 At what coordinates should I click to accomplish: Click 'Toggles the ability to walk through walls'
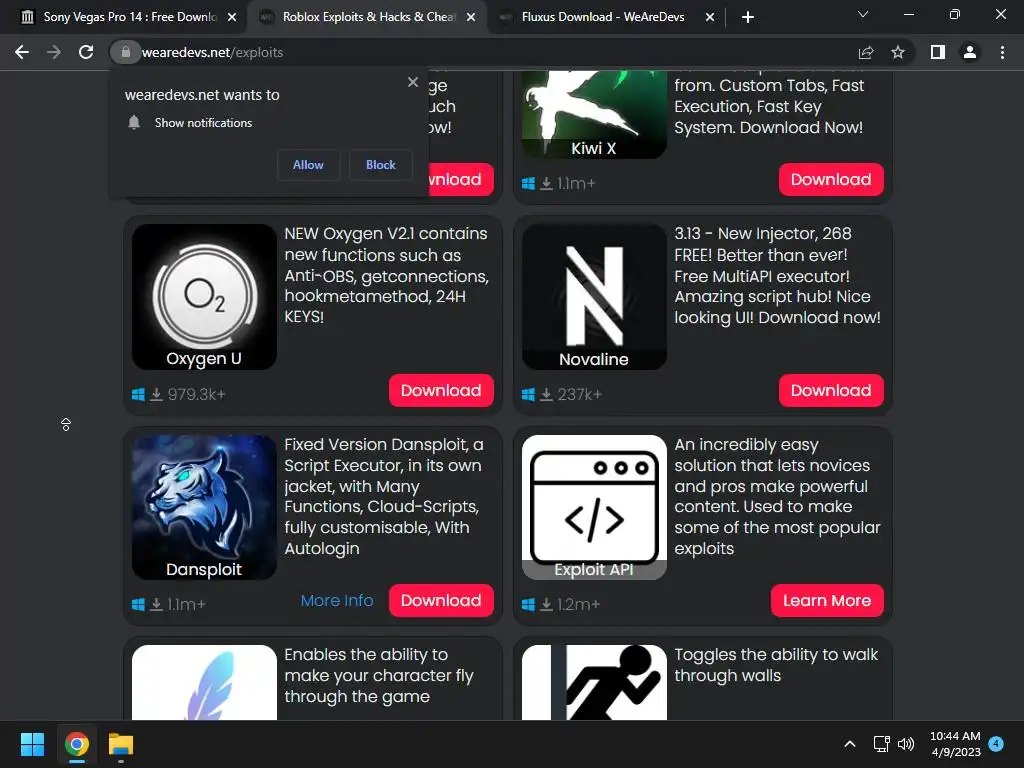coord(776,665)
